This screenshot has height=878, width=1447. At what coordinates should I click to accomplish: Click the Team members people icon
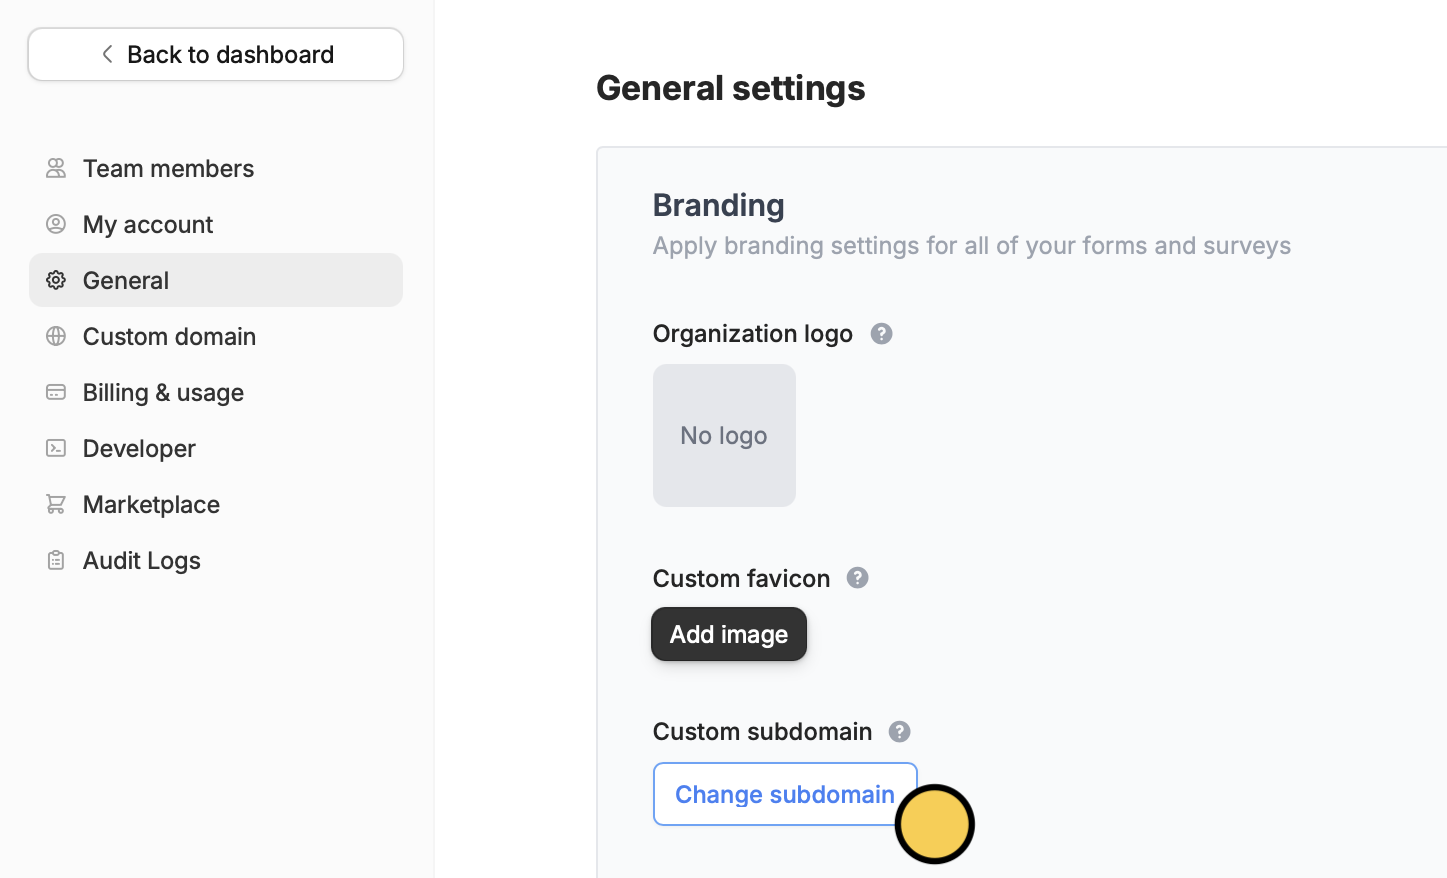coord(56,168)
